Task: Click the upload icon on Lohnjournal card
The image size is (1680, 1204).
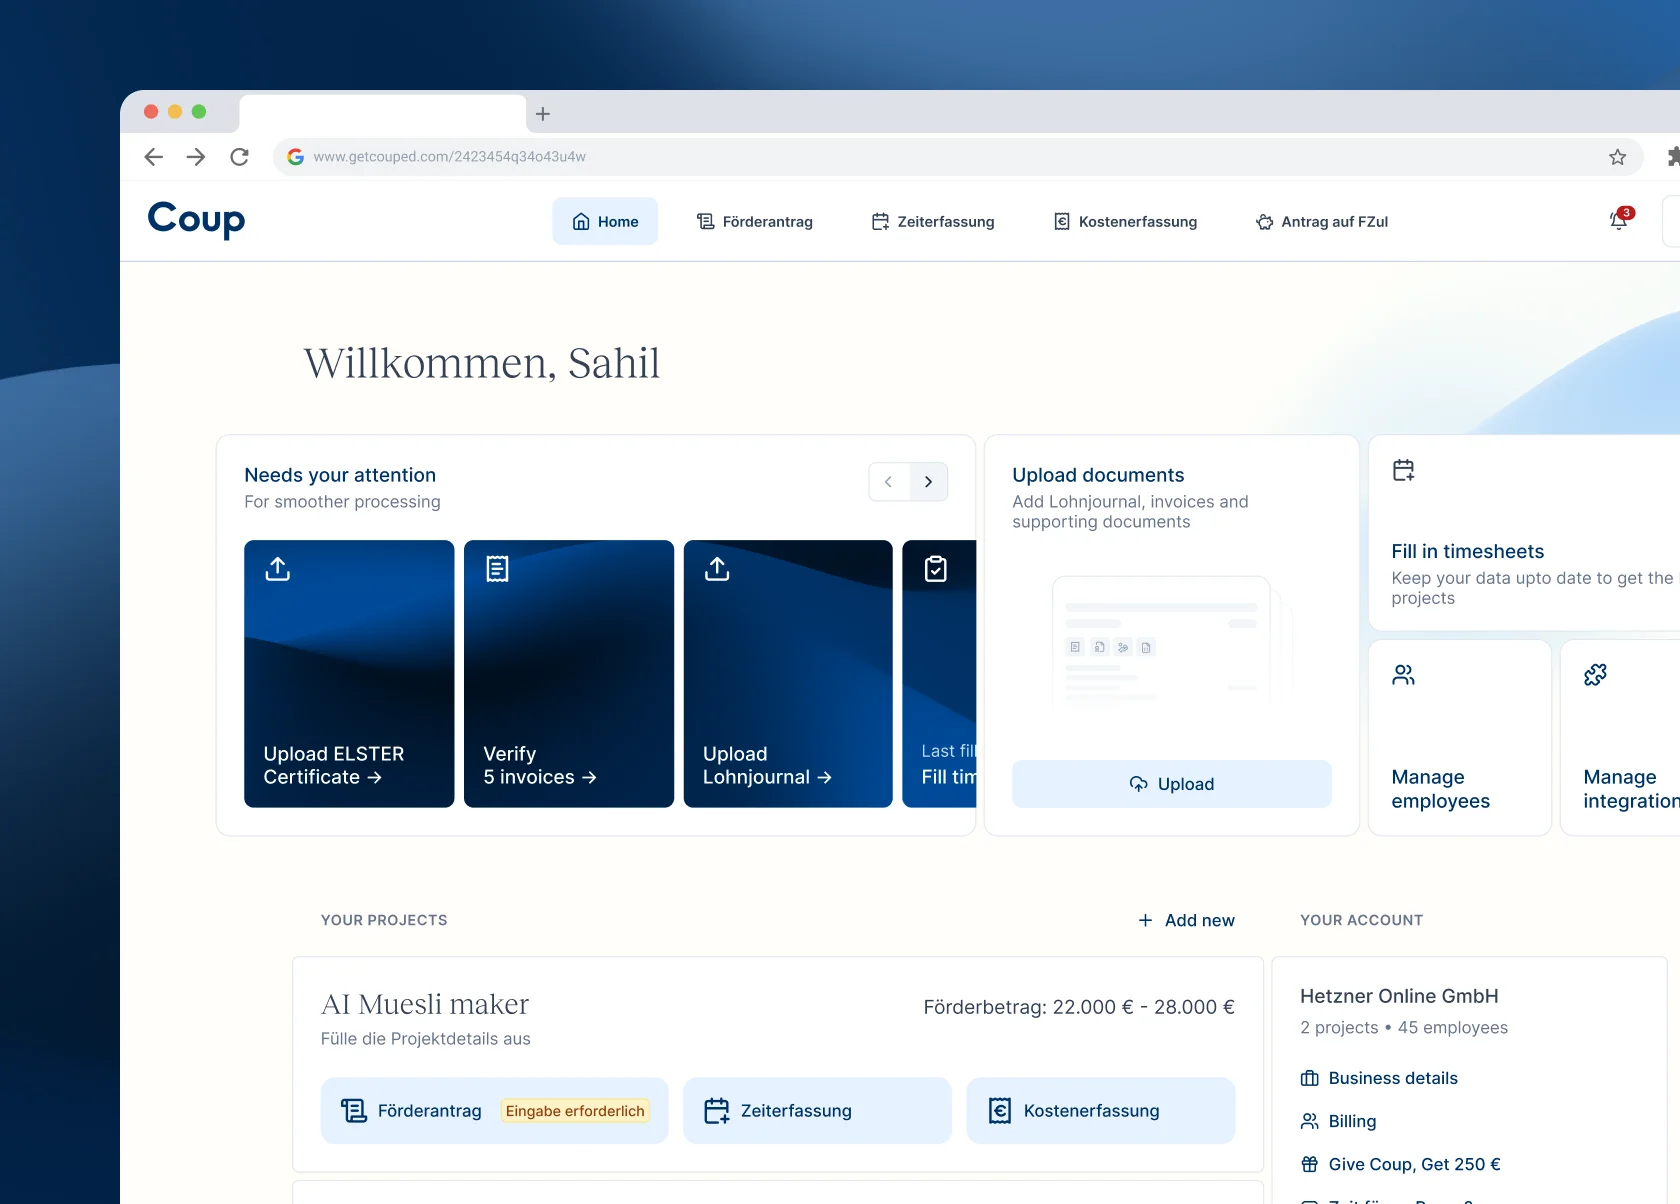Action: pos(717,569)
